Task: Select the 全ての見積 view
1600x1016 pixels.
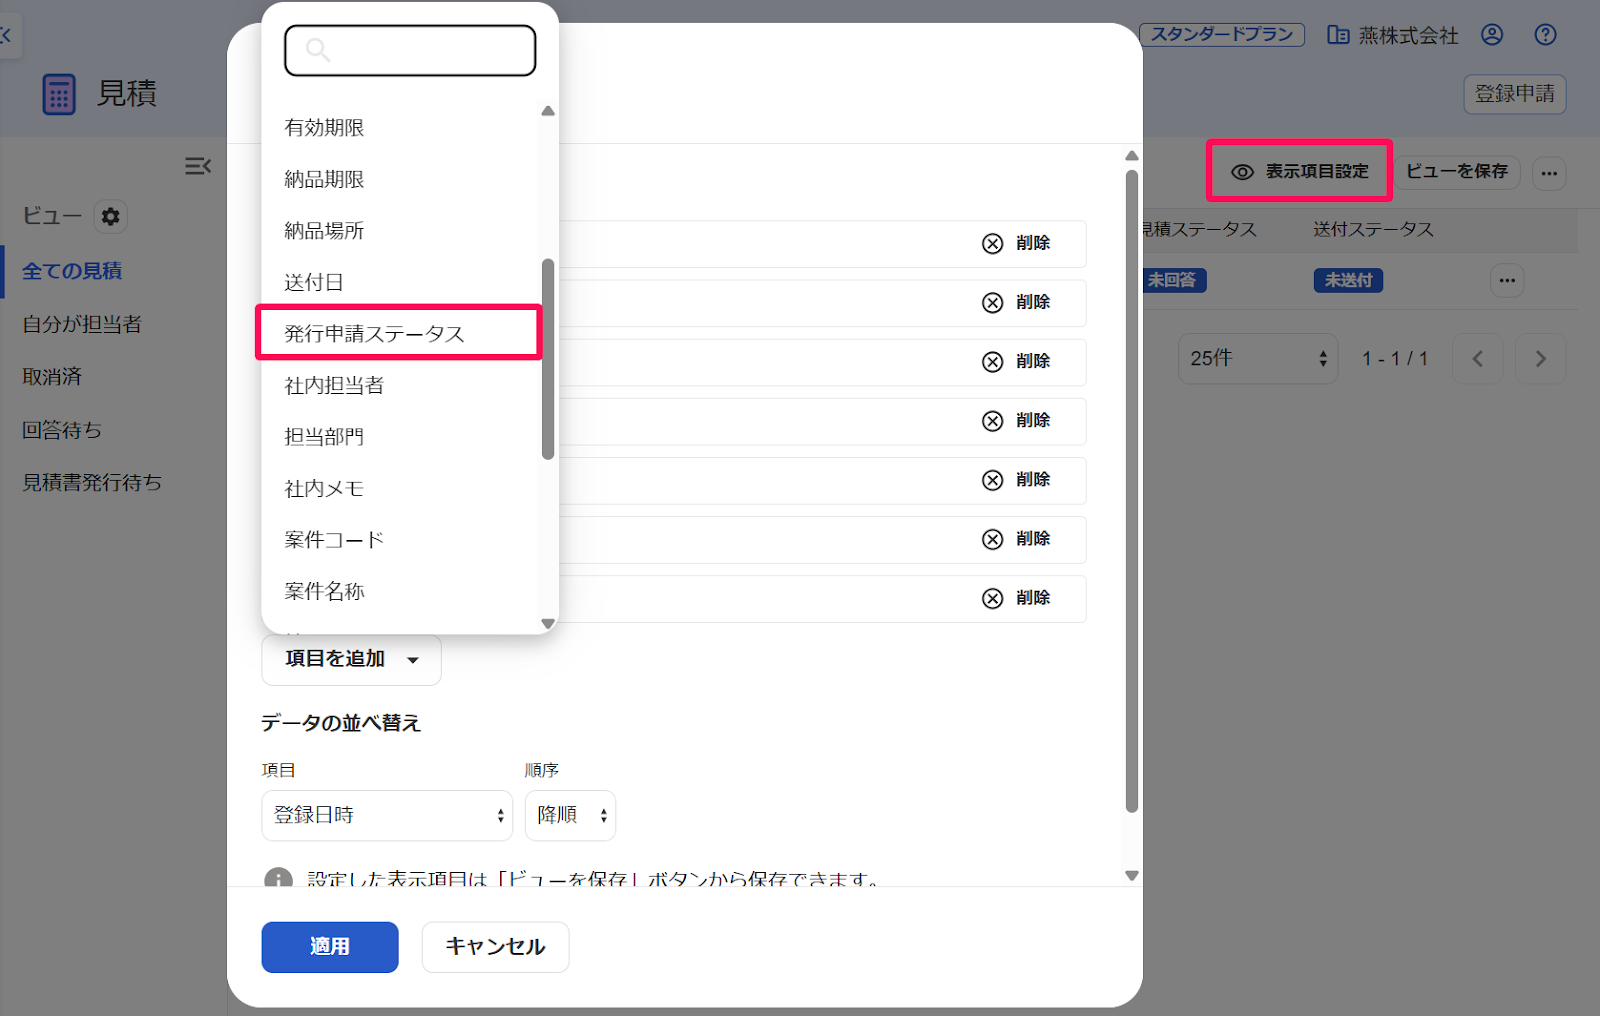Action: [72, 271]
